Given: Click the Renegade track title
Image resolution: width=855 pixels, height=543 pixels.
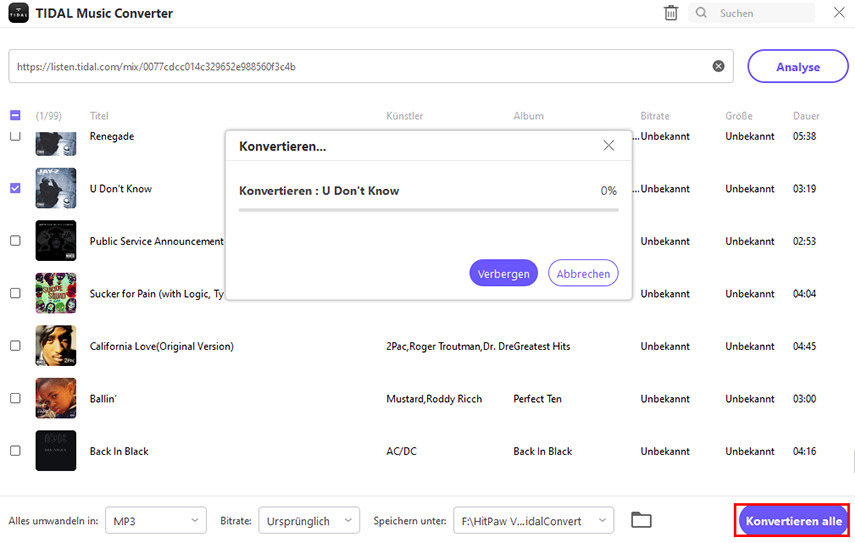Looking at the screenshot, I should click(x=112, y=136).
